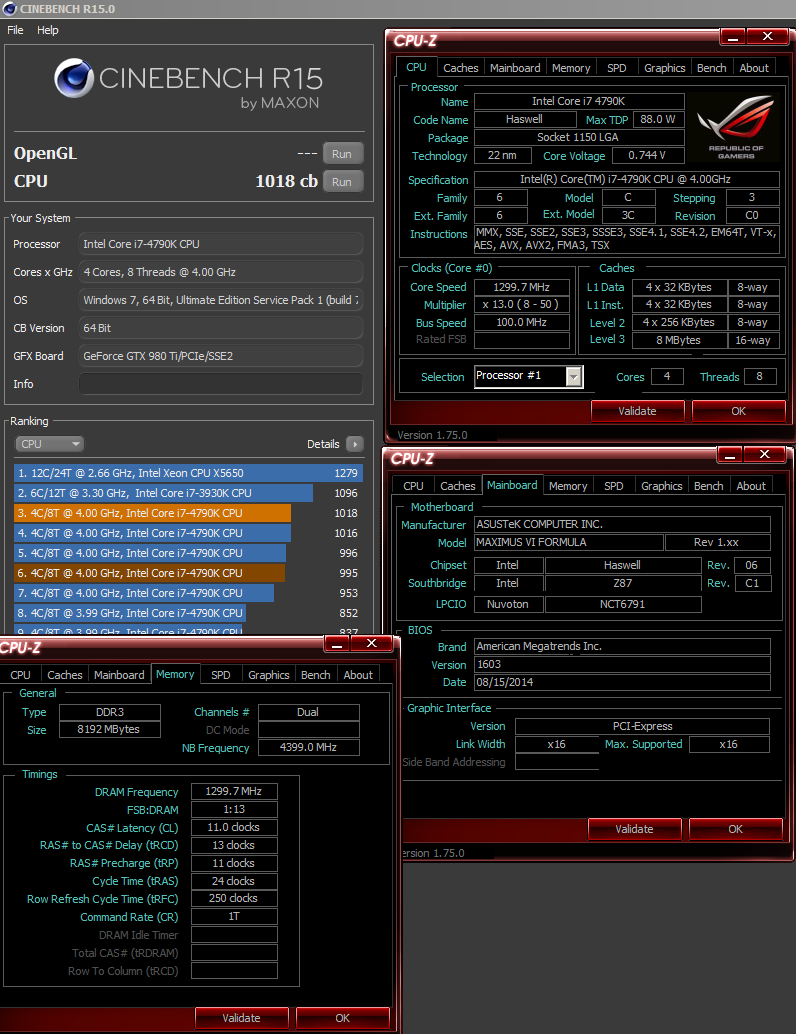Screen dimensions: 796x1034
Task: Open the Help menu in Cinebench
Action: (47, 30)
